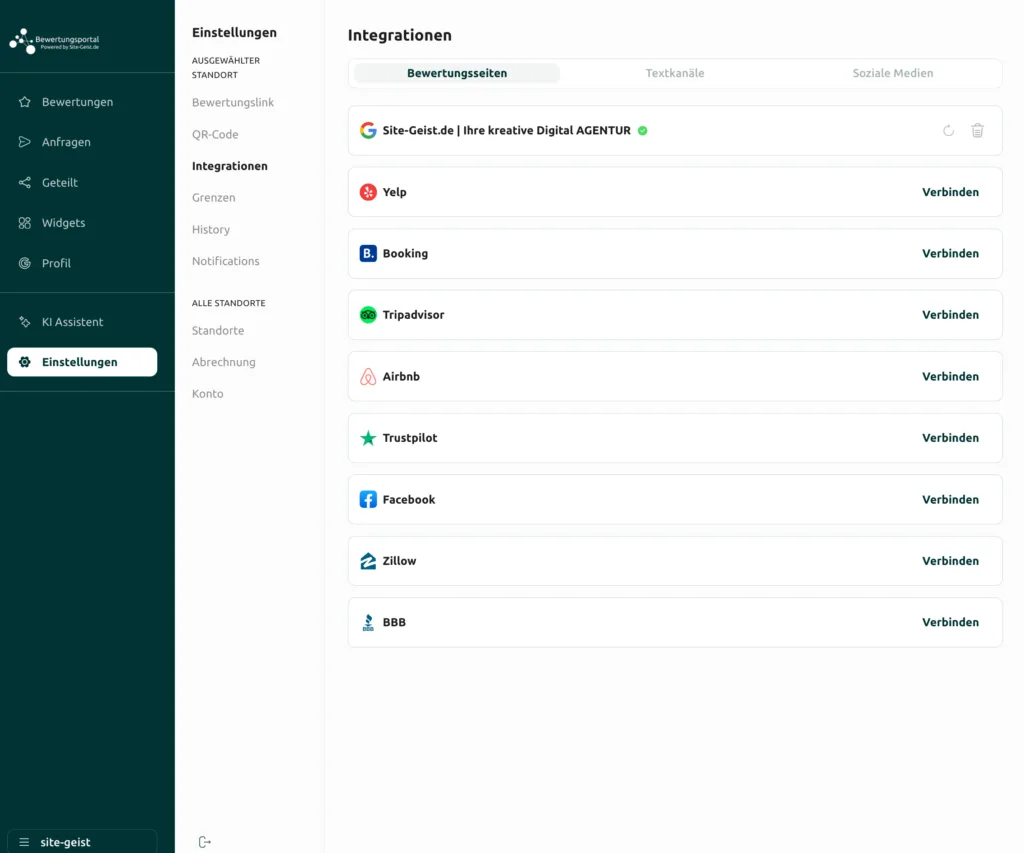Click the refresh icon on the Google integration
Screen dimensions: 1024x853
click(948, 131)
